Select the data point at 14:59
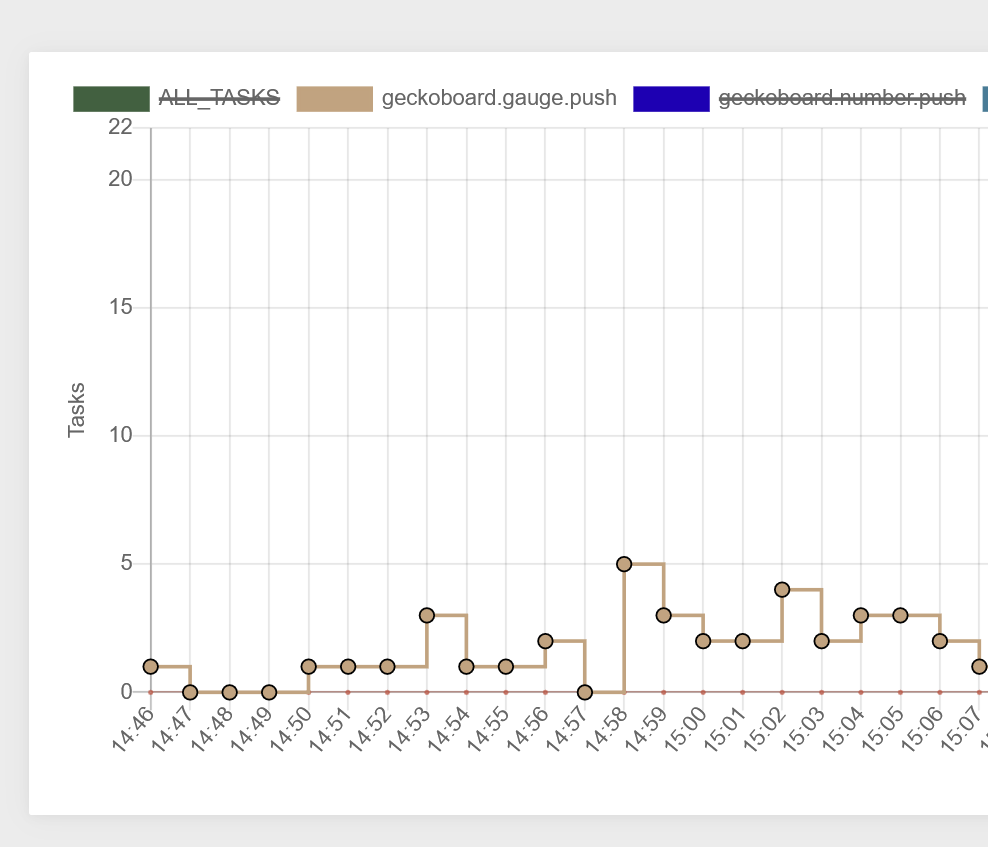988x847 pixels. [663, 615]
